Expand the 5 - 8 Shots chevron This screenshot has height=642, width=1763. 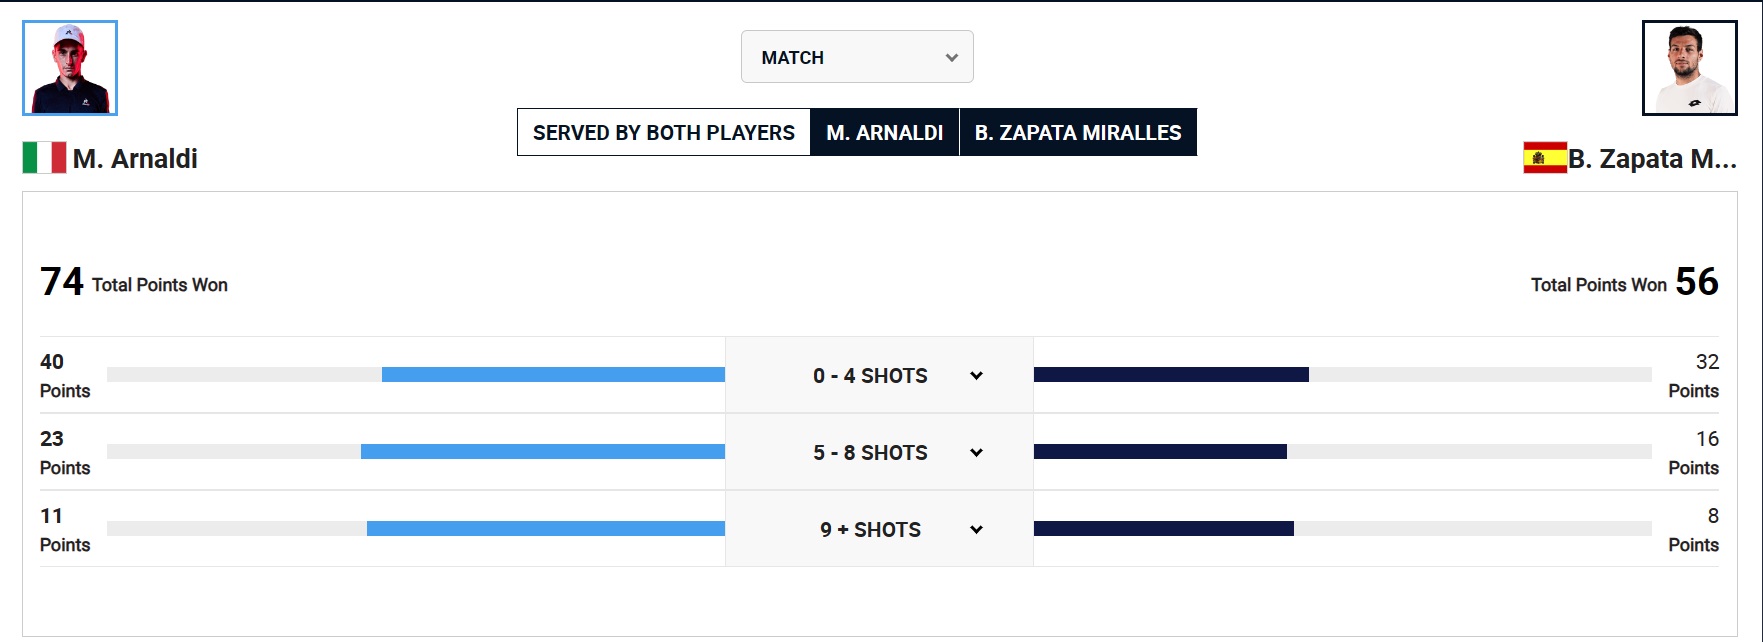[x=976, y=453]
